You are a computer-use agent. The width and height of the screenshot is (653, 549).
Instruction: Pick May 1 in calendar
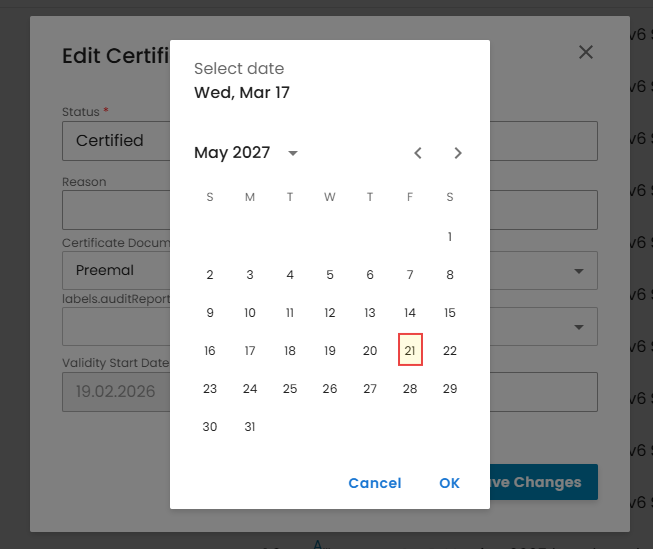pyautogui.click(x=450, y=237)
